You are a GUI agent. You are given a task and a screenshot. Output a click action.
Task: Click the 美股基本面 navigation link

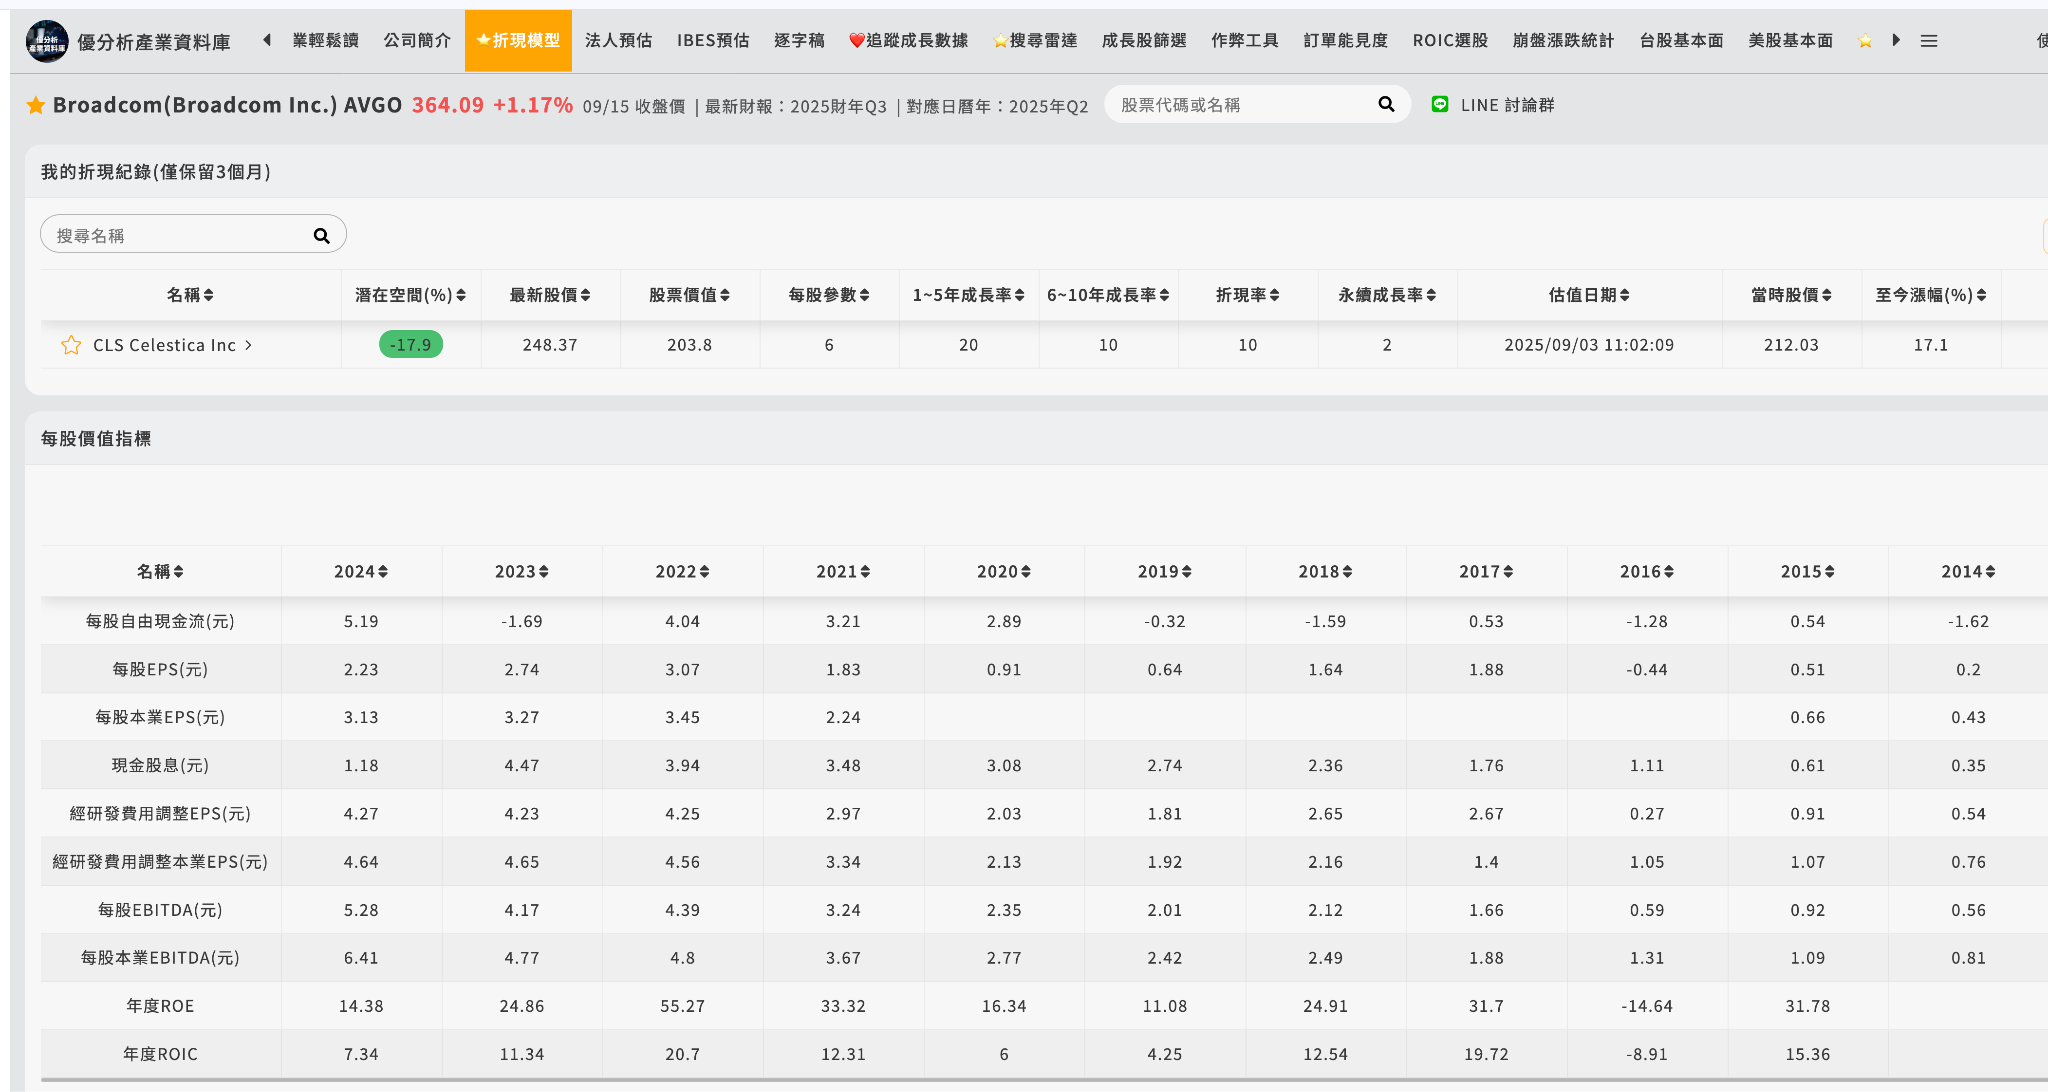[1790, 40]
